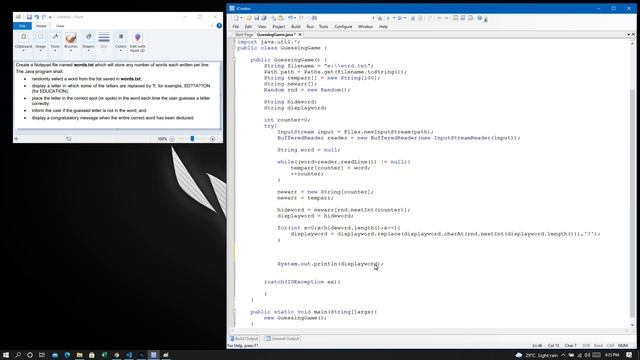Image resolution: width=640 pixels, height=360 pixels.
Task: Open Paint File tab
Action: point(22,26)
